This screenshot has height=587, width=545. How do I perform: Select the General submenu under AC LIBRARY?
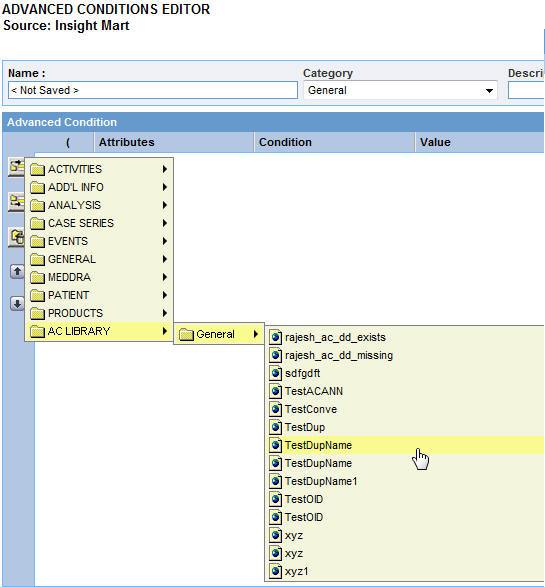[219, 334]
